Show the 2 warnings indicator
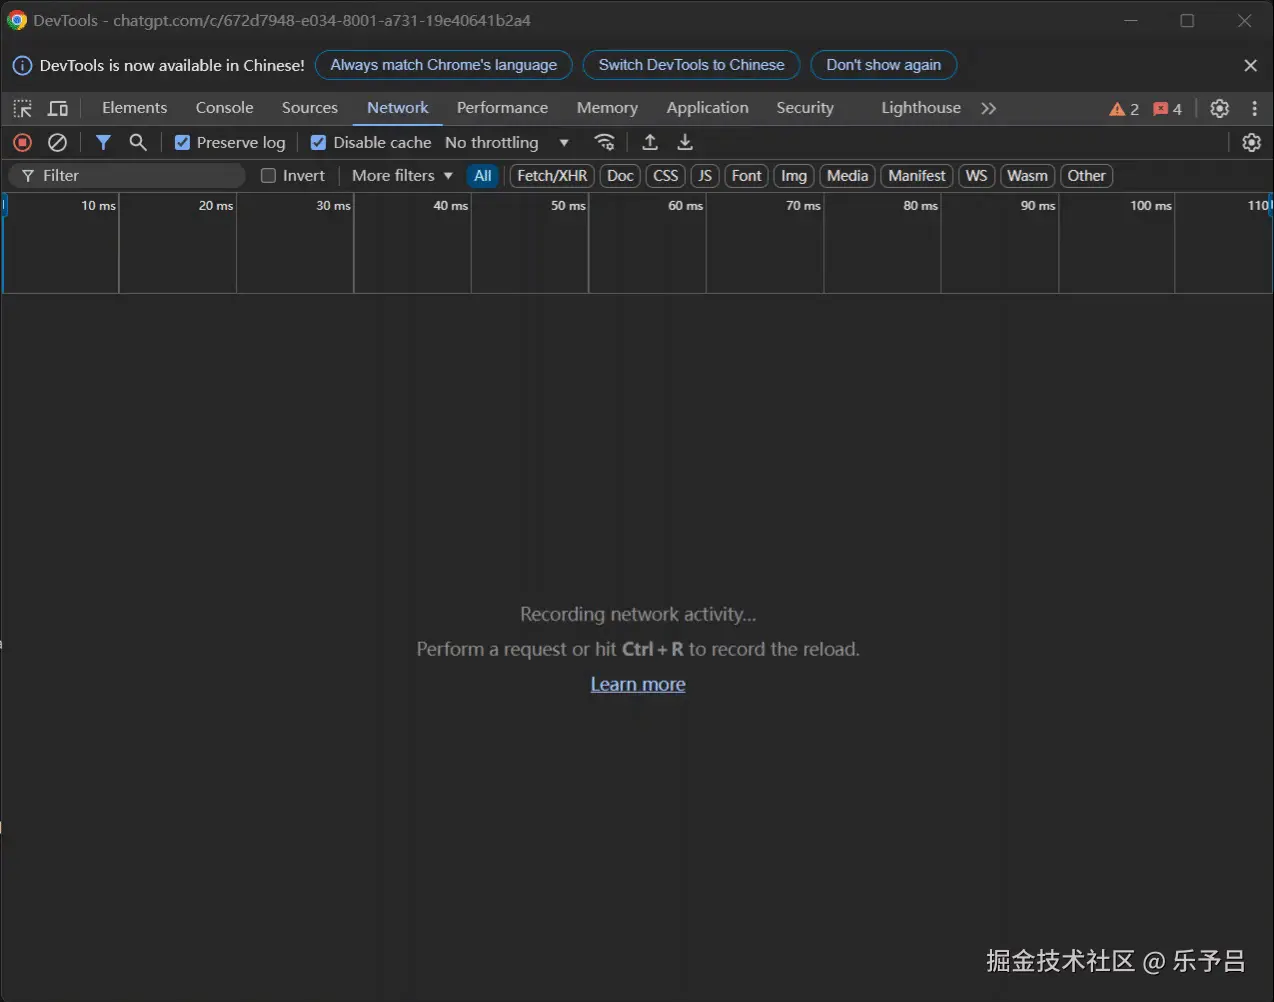 pyautogui.click(x=1124, y=108)
